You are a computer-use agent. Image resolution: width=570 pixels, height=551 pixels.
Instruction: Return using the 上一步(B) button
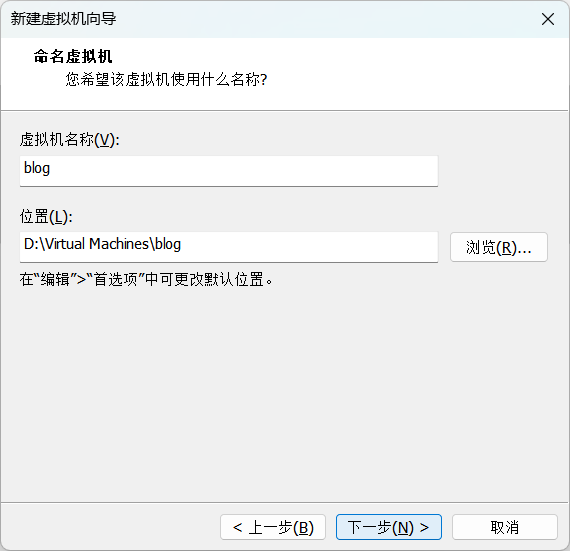(273, 527)
